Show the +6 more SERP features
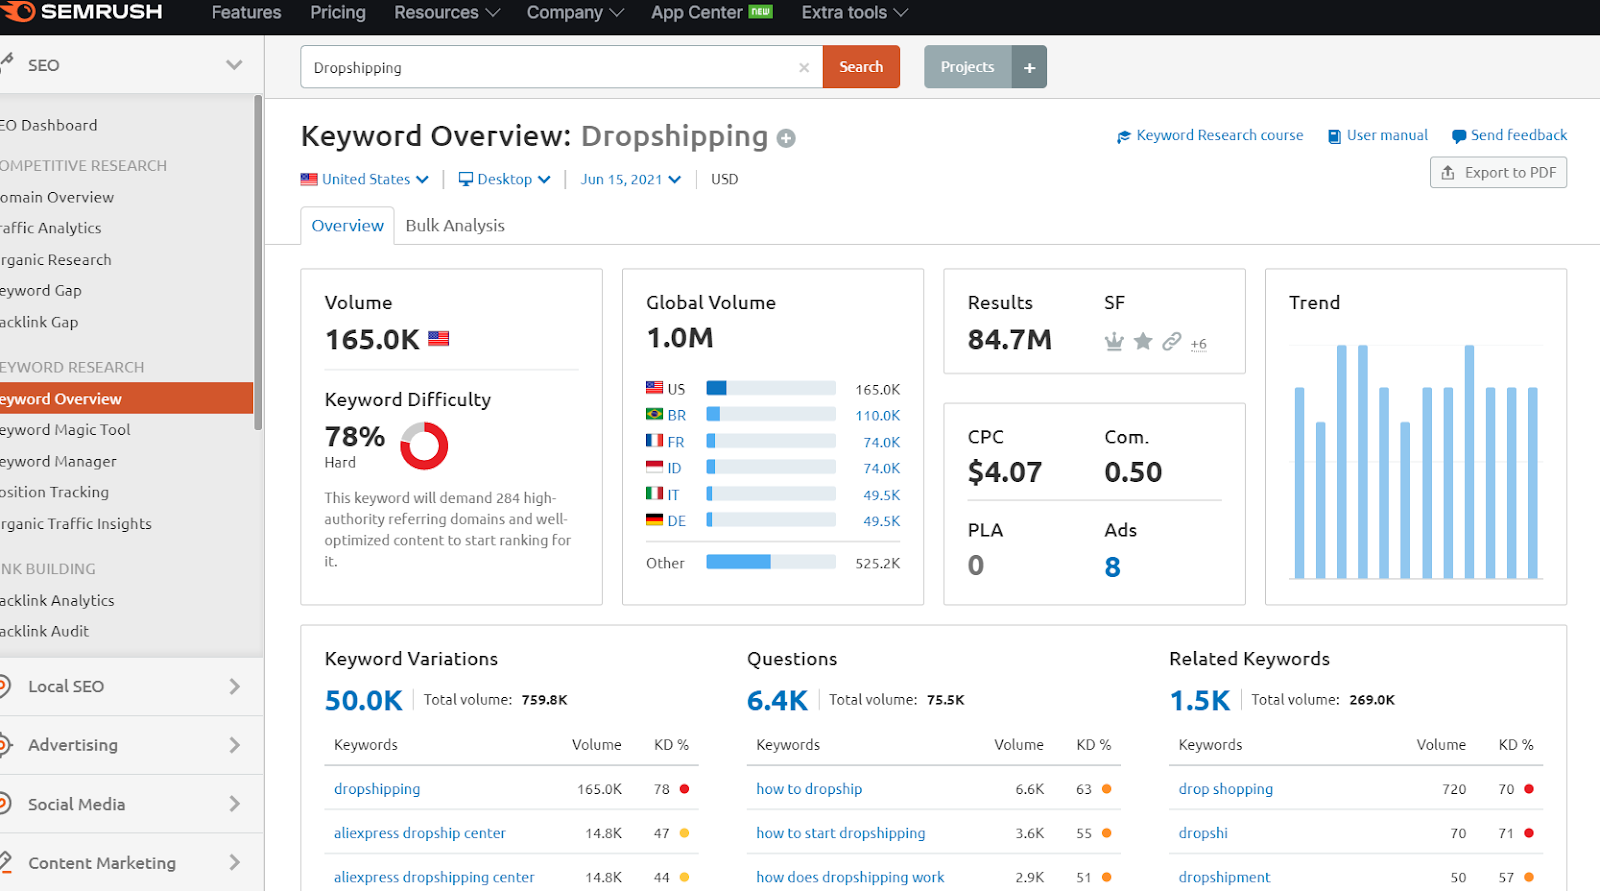Image resolution: width=1600 pixels, height=891 pixels. click(x=1199, y=344)
